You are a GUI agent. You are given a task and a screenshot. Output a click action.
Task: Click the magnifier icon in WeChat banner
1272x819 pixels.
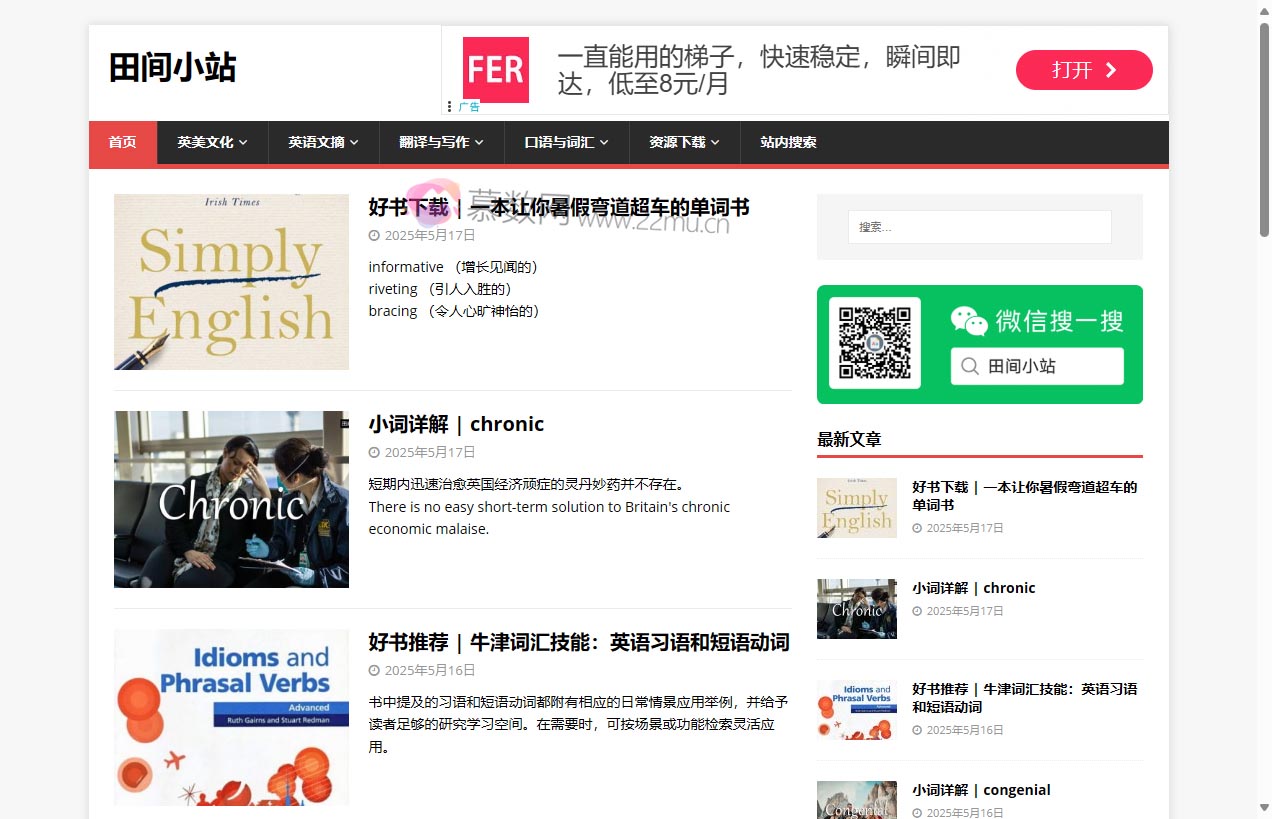(x=969, y=366)
